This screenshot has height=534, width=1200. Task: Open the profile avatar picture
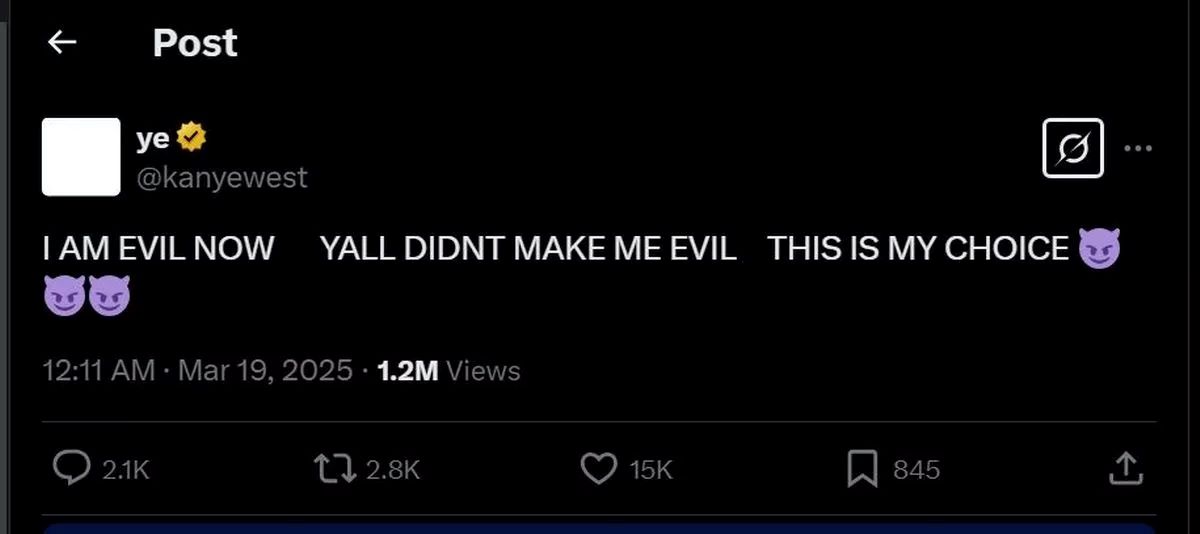click(81, 157)
